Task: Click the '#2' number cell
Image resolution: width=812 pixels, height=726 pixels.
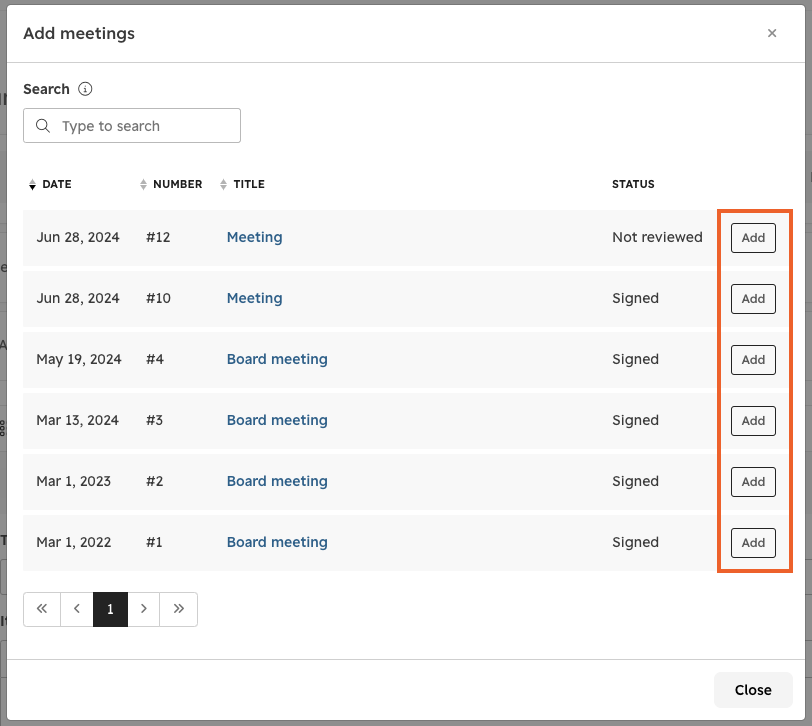Action: (x=154, y=481)
